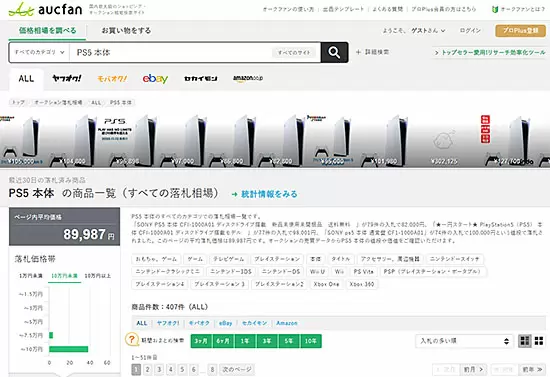Select the under 100,000 yen price range tab
This screenshot has width=550, height=377.
[x=65, y=276]
